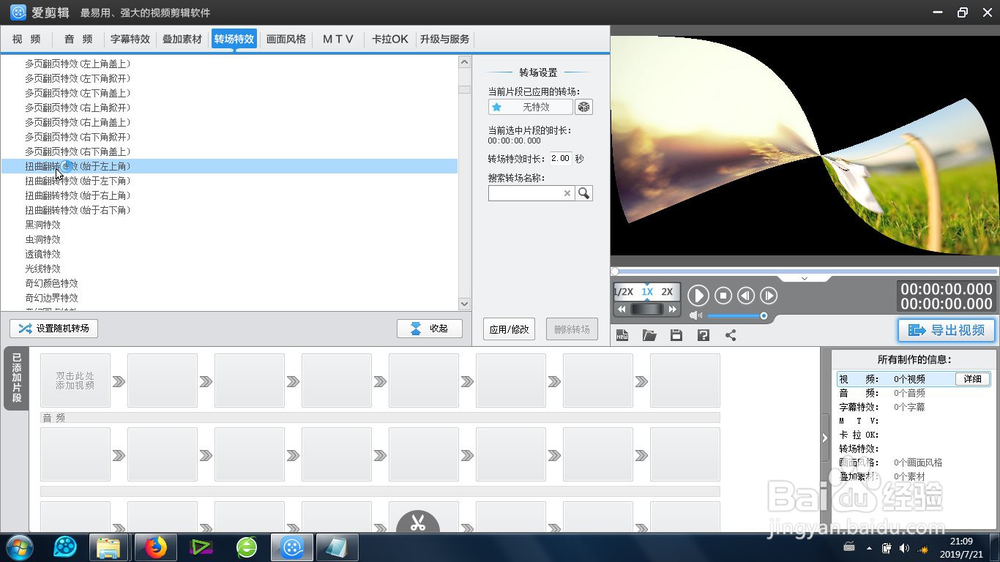Save the project with the floppy disk icon

pyautogui.click(x=677, y=335)
